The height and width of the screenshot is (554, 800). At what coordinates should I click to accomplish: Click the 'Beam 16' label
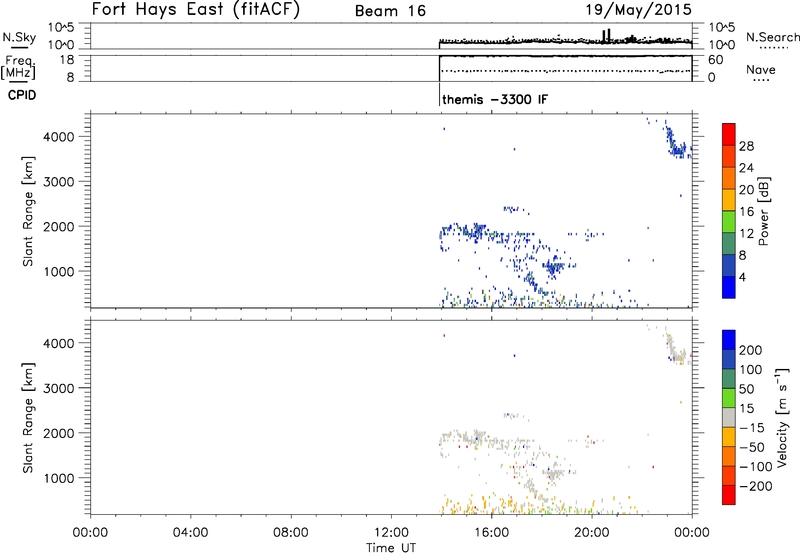(x=390, y=11)
